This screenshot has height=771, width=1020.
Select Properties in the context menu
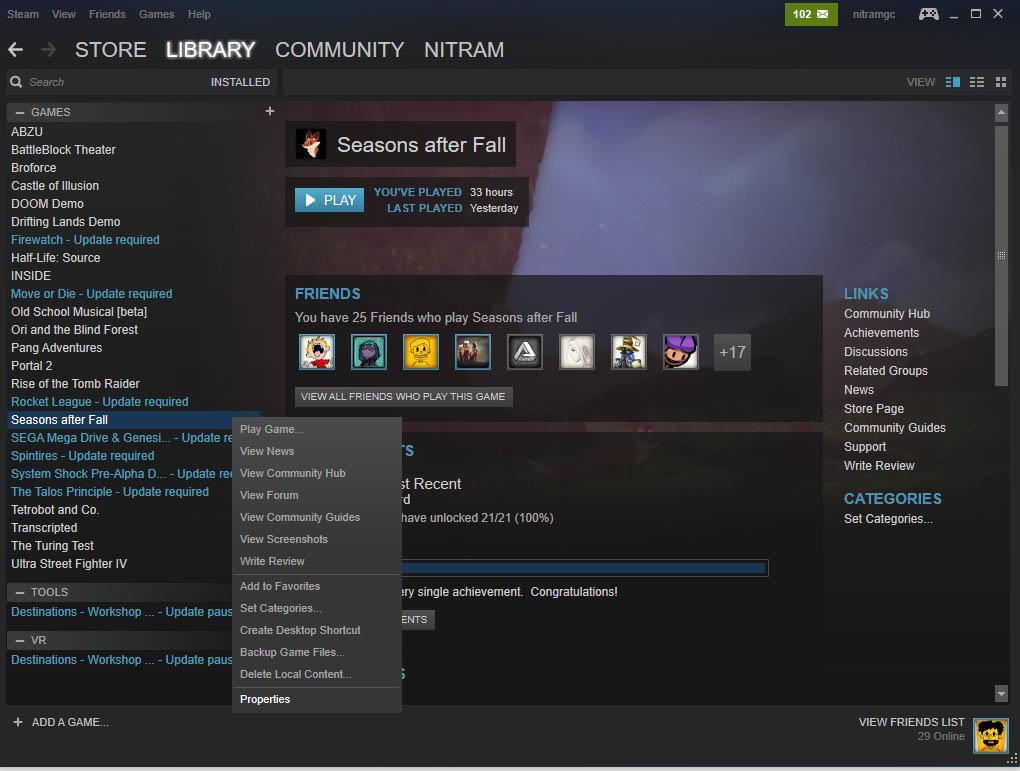tap(317, 699)
